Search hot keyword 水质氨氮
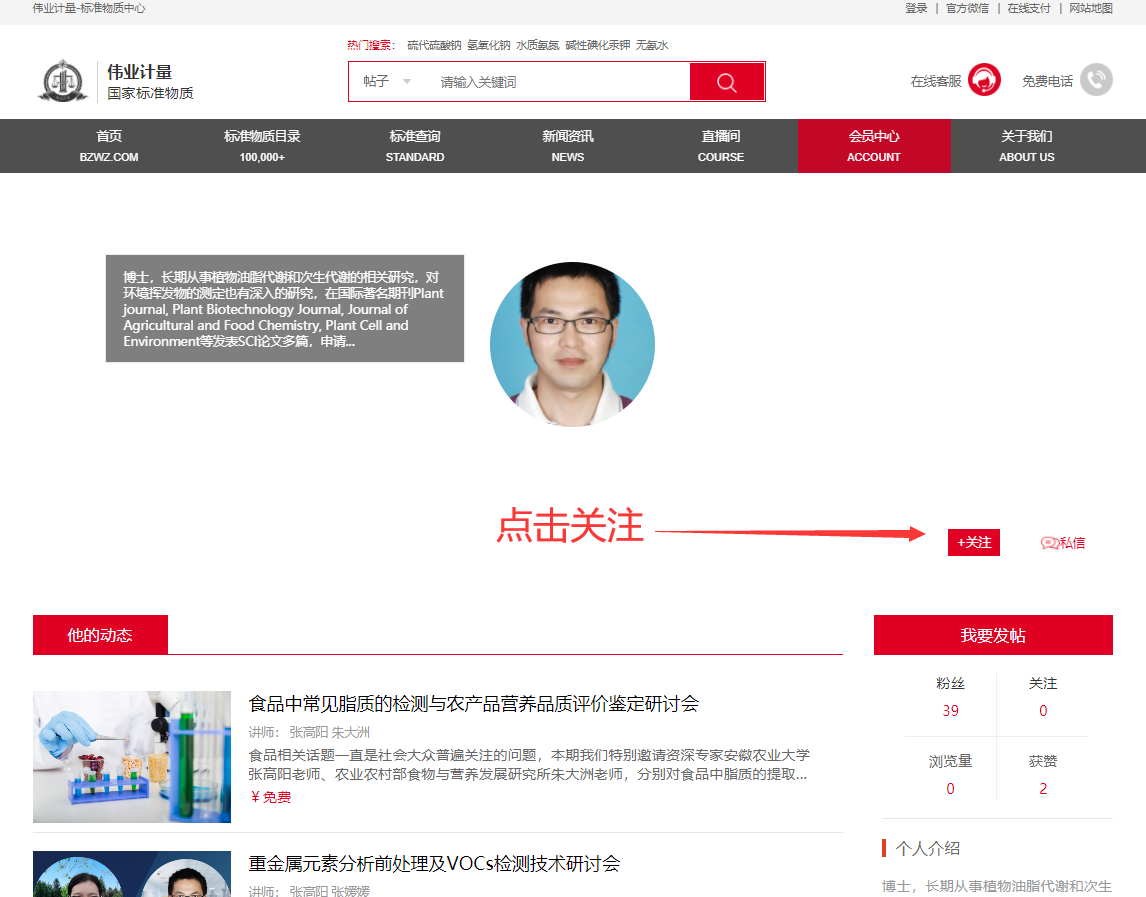 point(538,45)
